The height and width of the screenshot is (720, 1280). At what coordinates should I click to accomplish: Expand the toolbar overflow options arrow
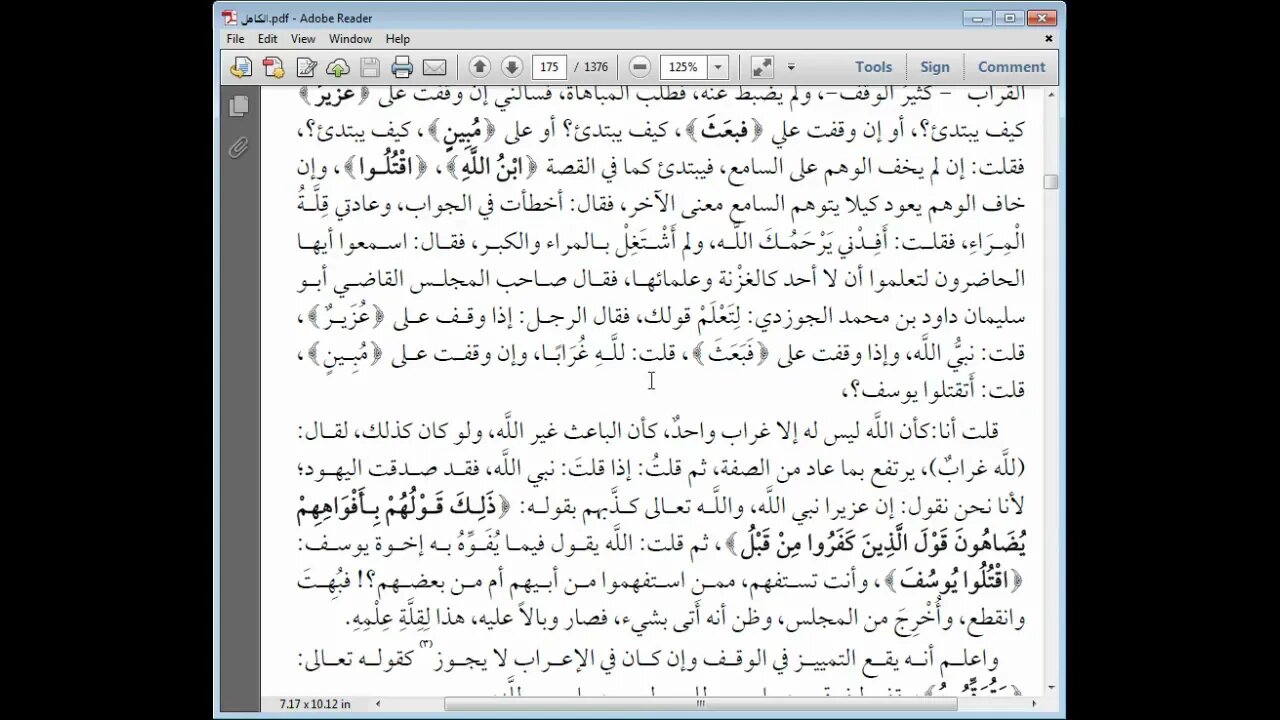[791, 67]
